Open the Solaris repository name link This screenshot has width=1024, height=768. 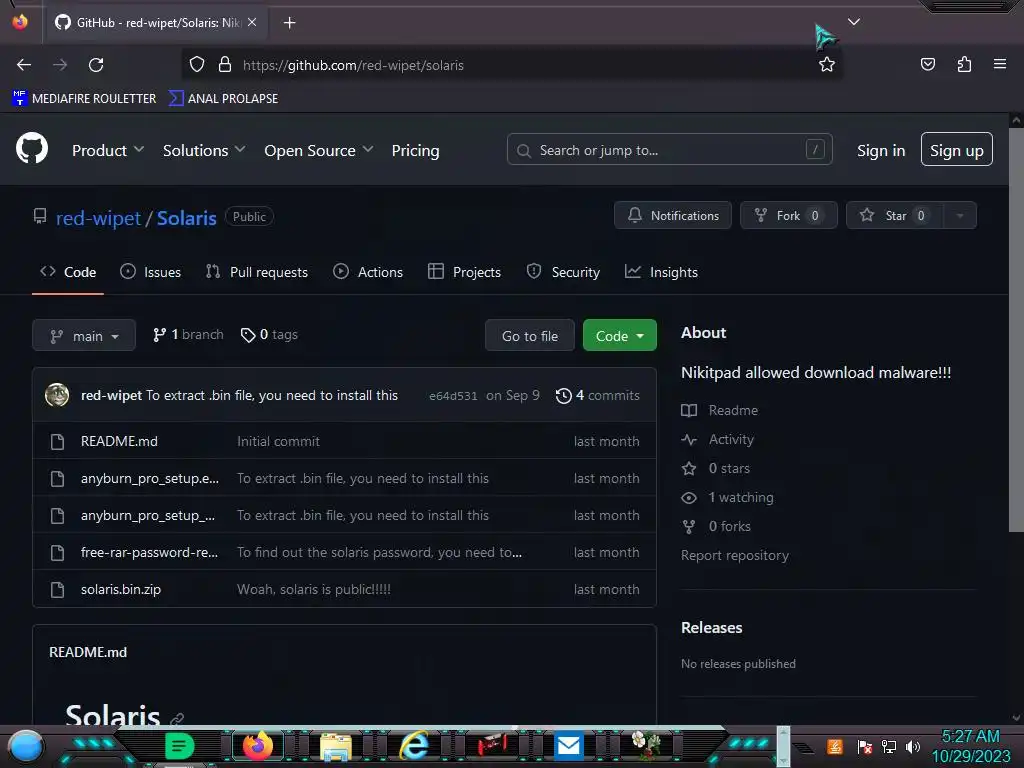tap(186, 217)
